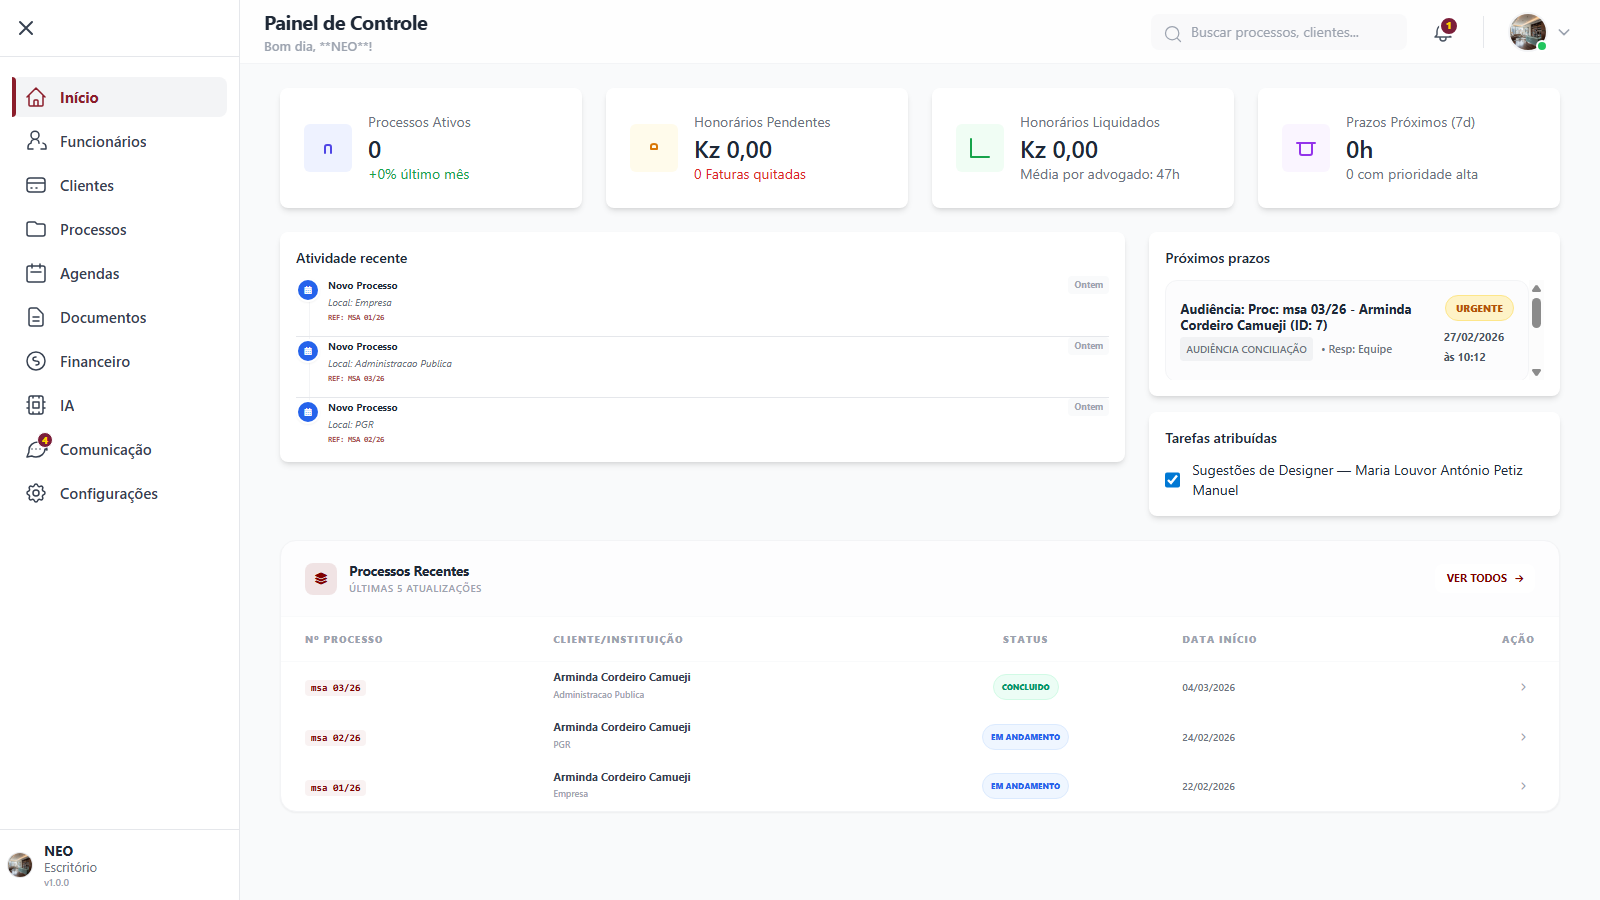Click the VER TODOS link
This screenshot has height=900, width=1600.
[x=1485, y=578]
